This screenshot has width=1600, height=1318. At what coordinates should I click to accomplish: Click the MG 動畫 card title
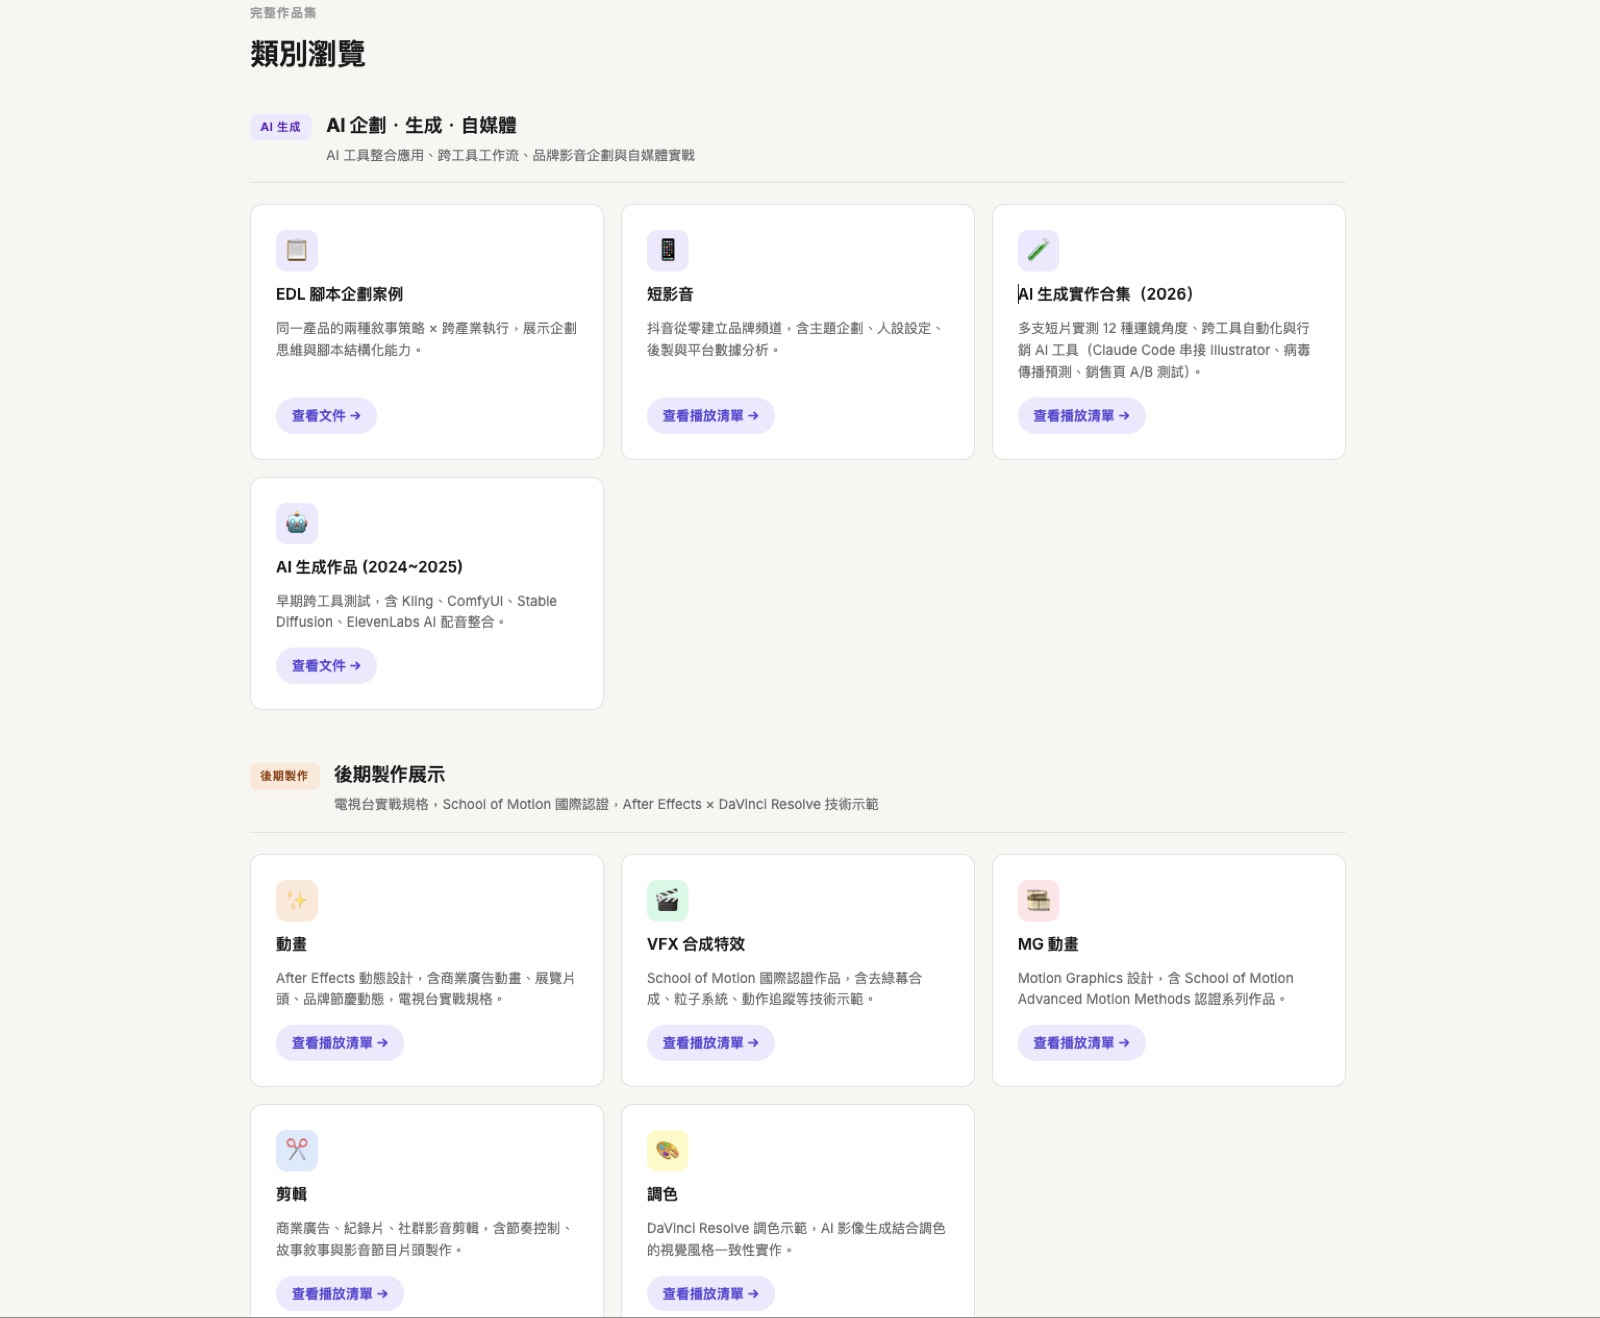(x=1048, y=944)
